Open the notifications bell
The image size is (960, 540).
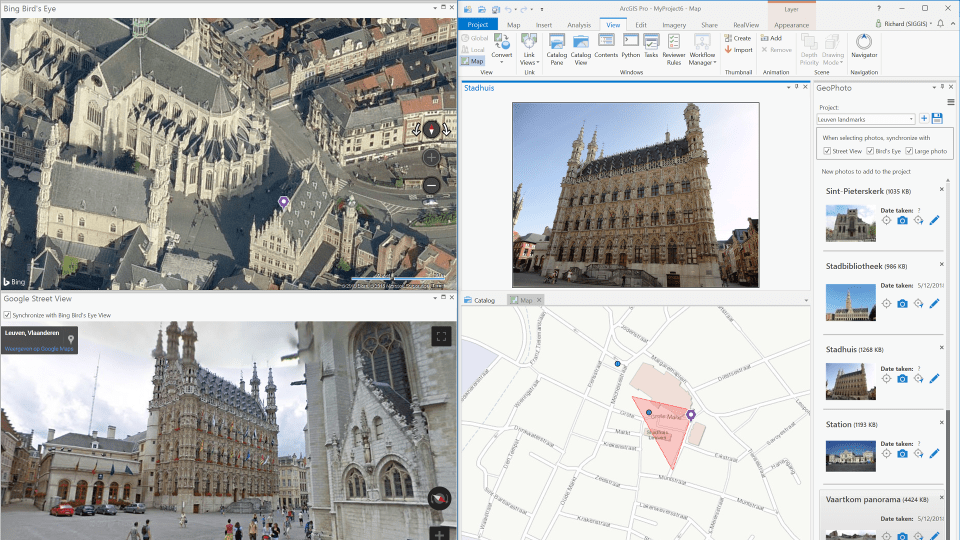(940, 24)
